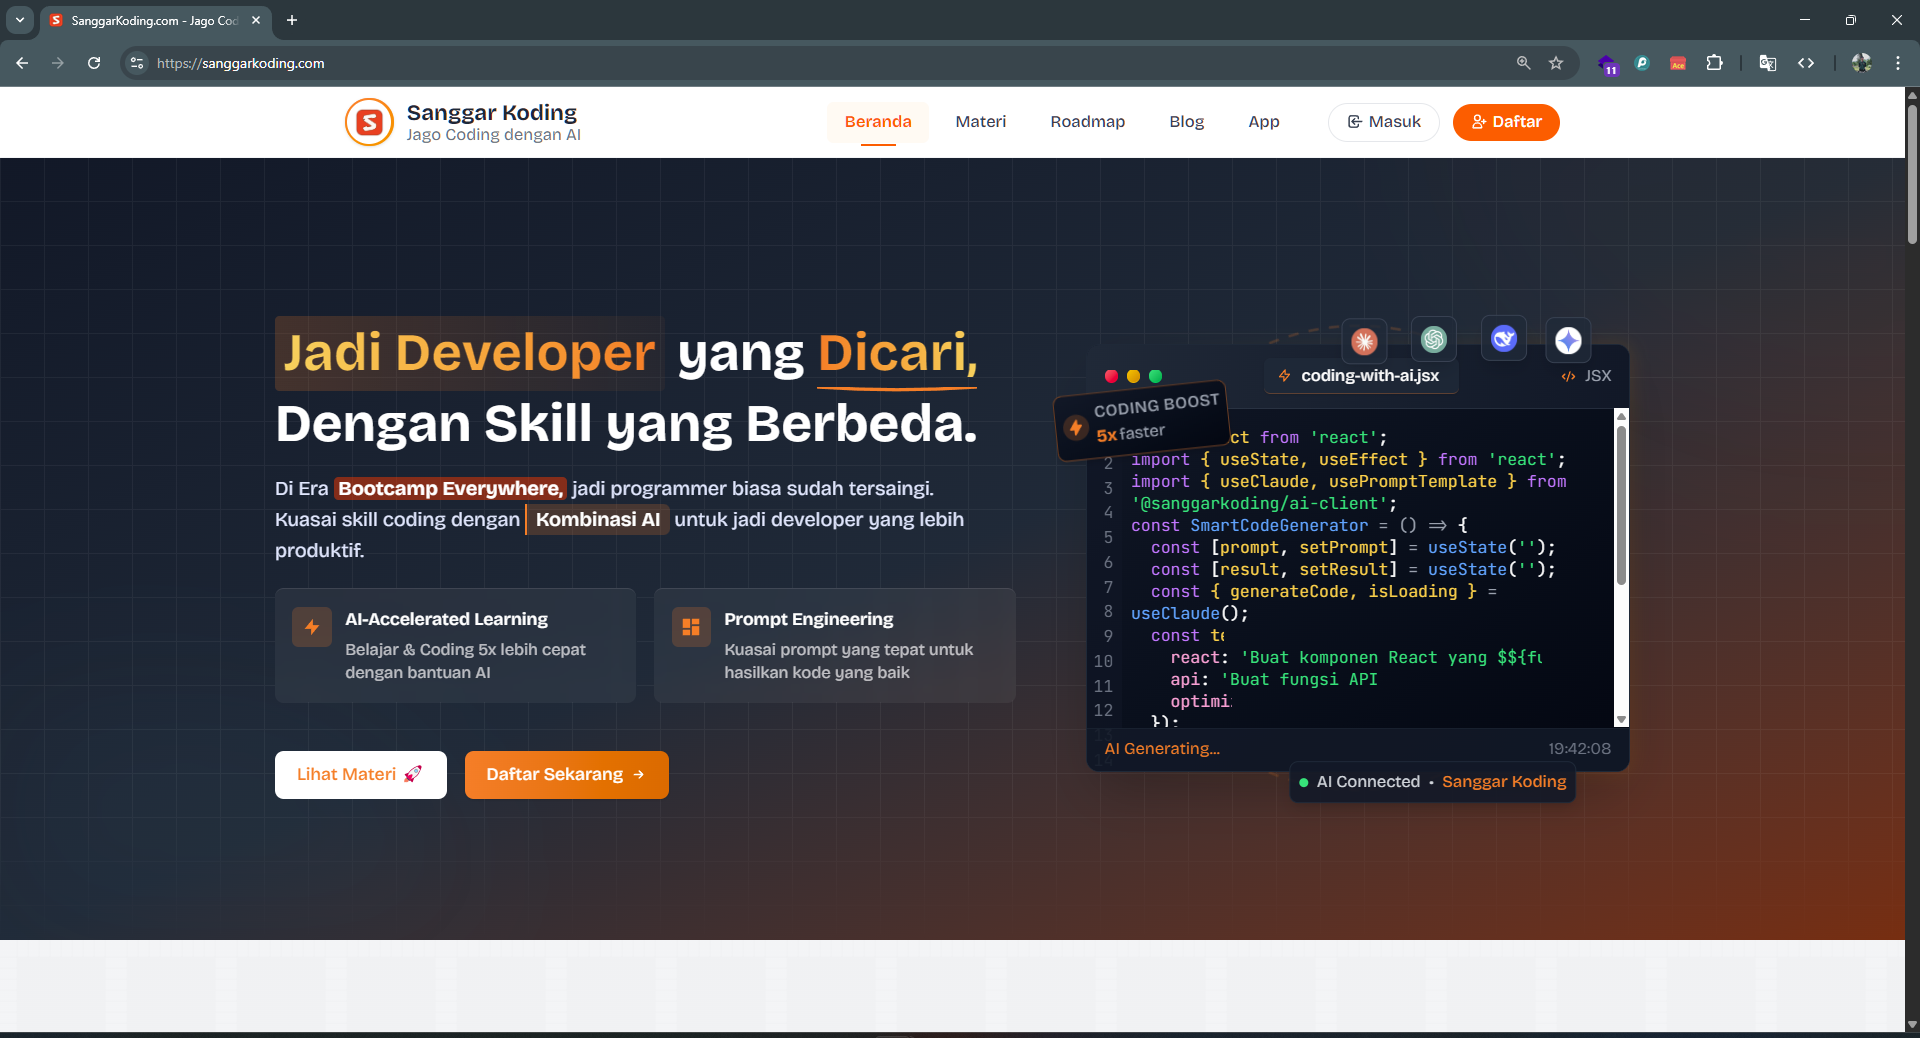
Task: Click the browser back arrow
Action: pyautogui.click(x=22, y=63)
